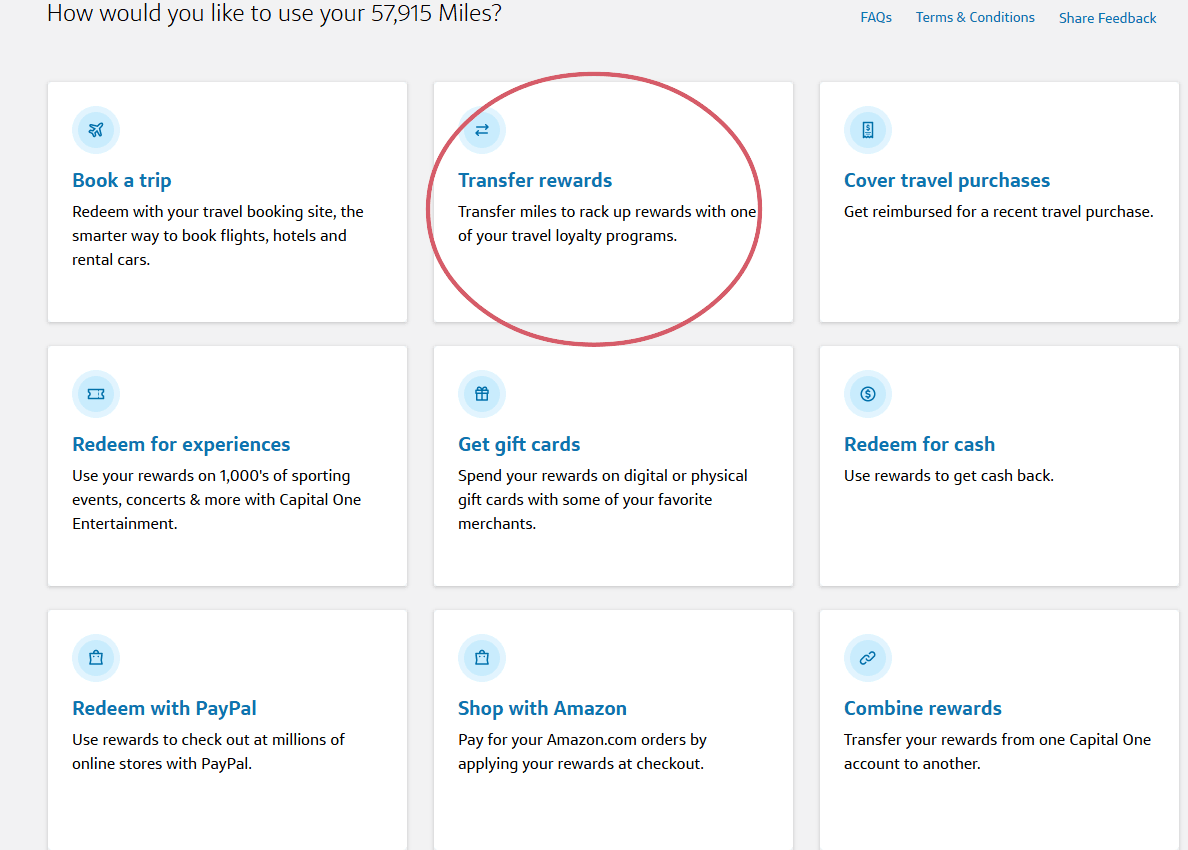Click the transfer arrows icon

coord(482,130)
